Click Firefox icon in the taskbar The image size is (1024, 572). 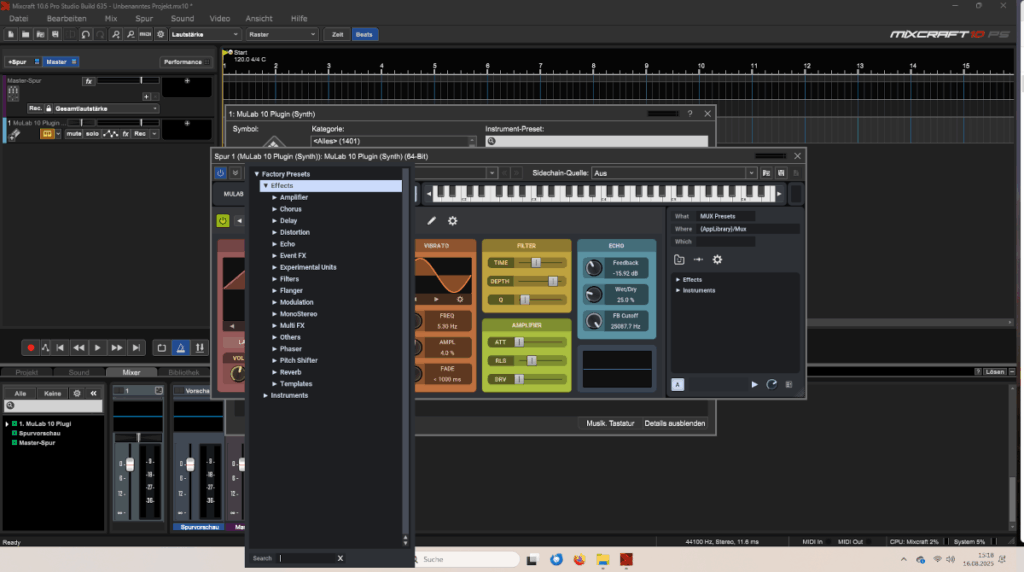point(579,560)
